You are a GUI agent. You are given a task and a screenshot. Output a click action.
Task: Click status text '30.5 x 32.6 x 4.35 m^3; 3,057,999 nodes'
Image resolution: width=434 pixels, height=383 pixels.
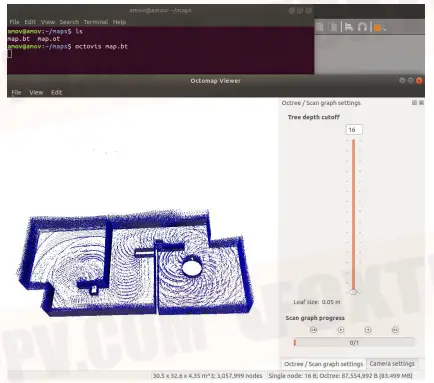pyautogui.click(x=207, y=376)
